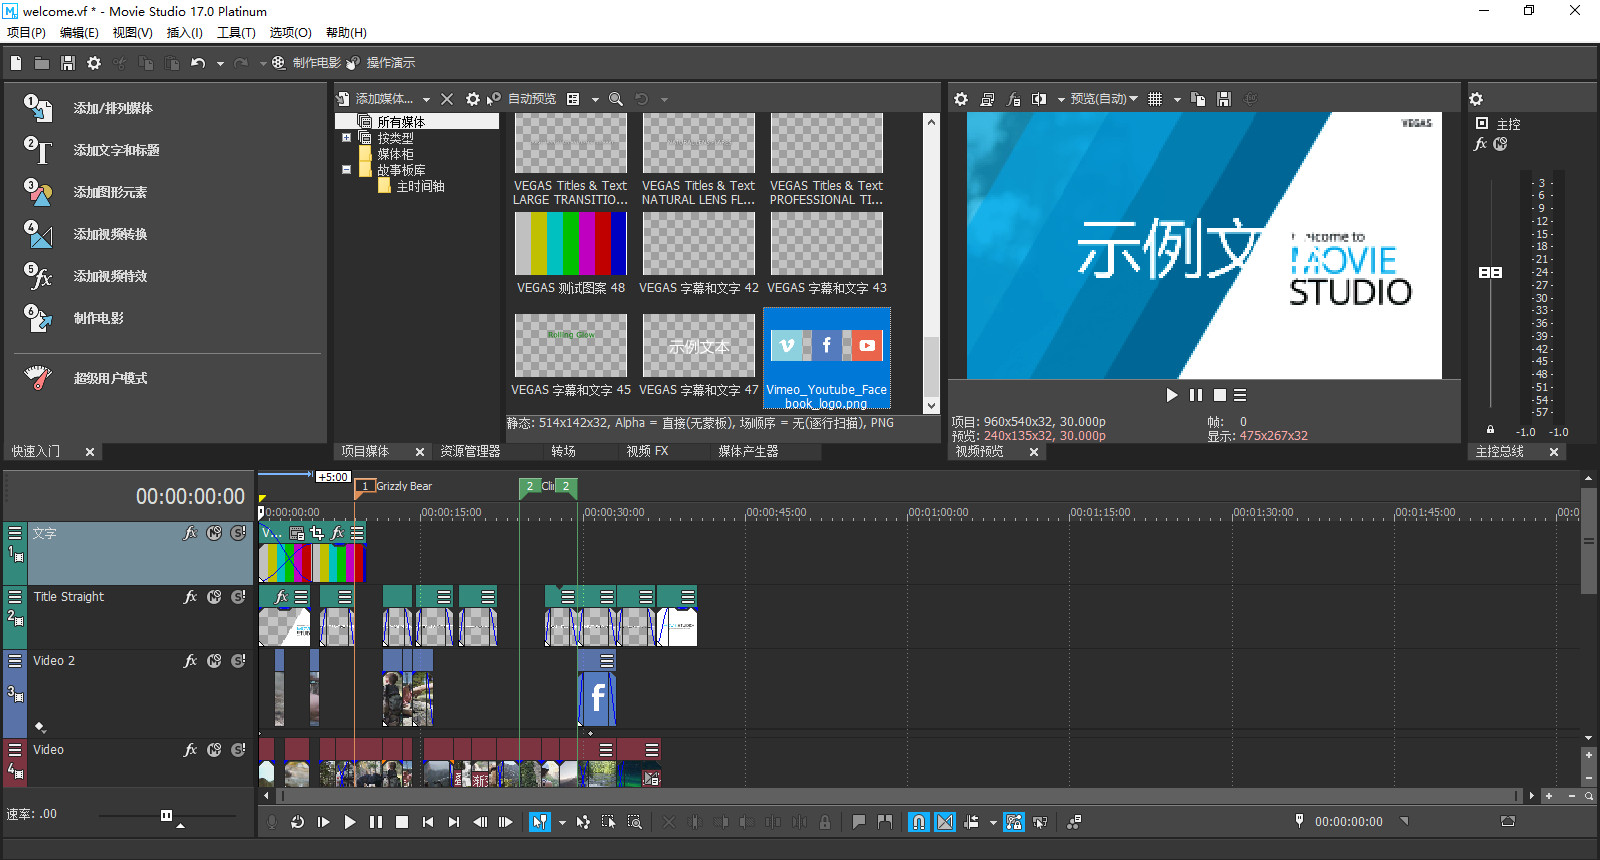This screenshot has height=860, width=1600.
Task: Switch to the 视频 FX tab
Action: click(647, 452)
